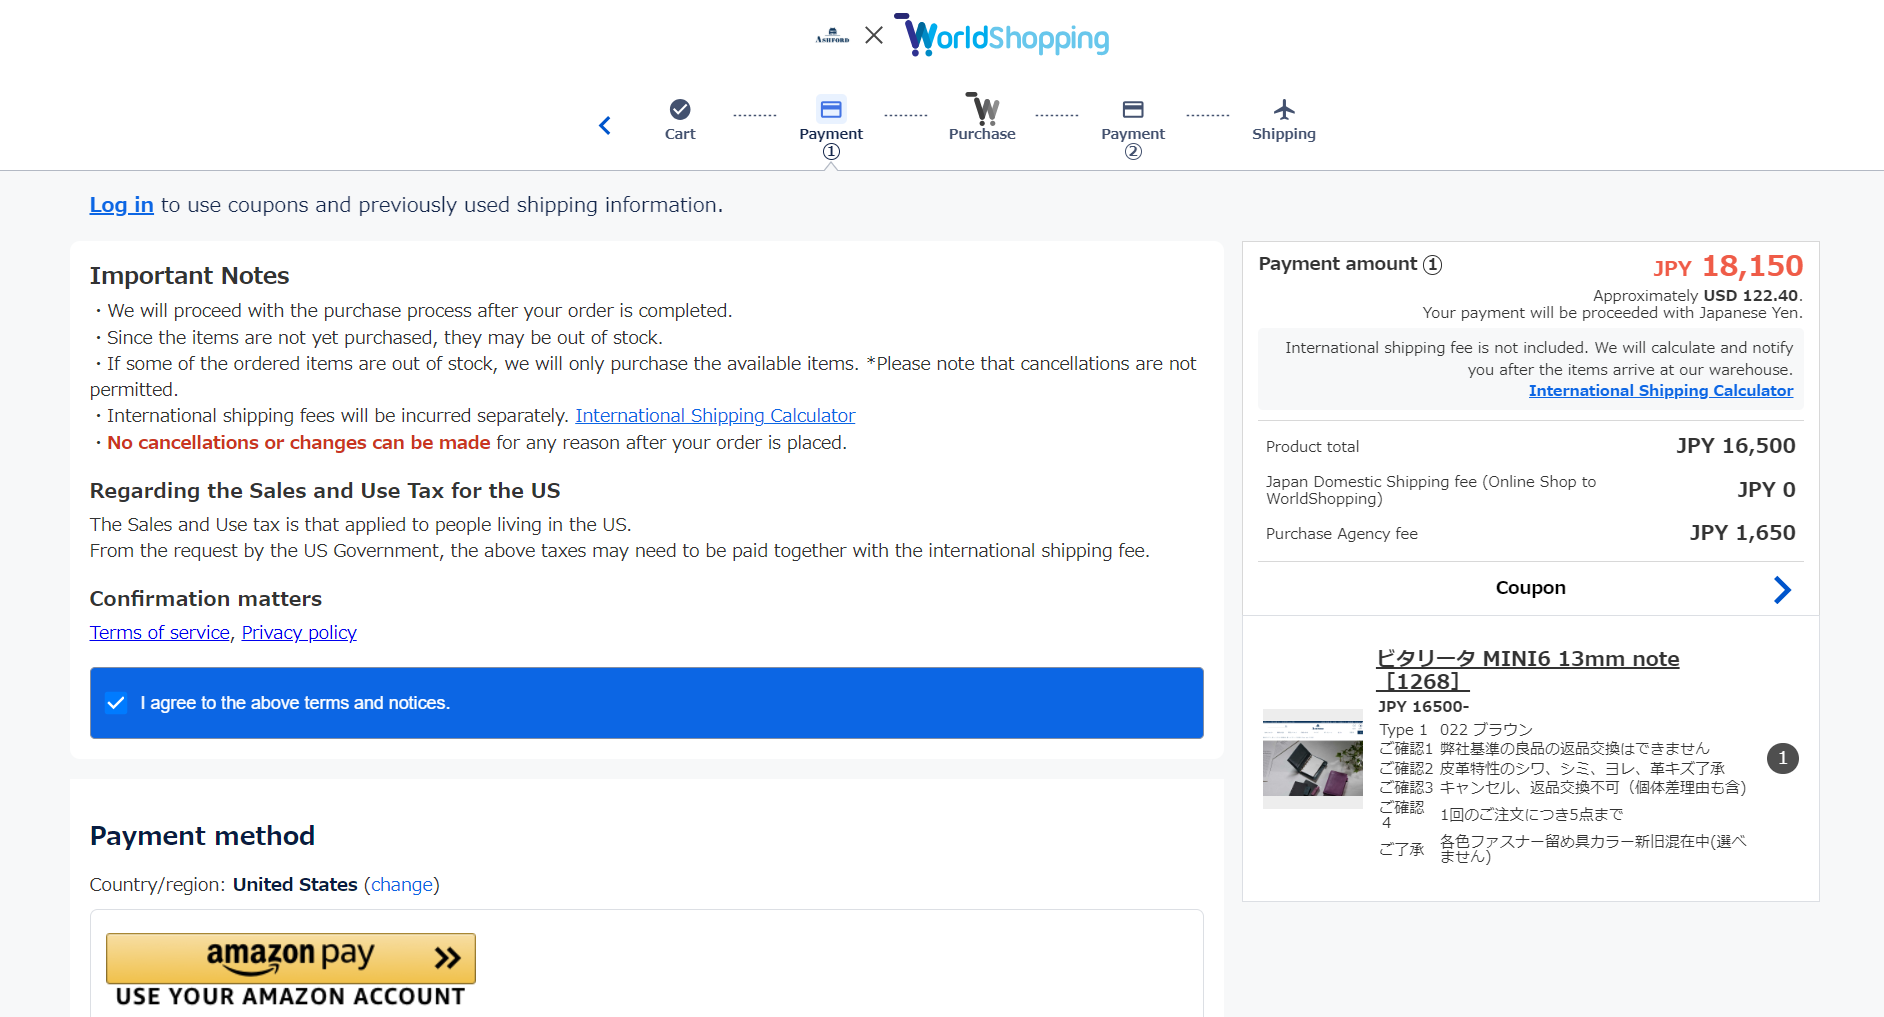Click the WorldShopping logo
This screenshot has height=1017, width=1884.
(1003, 37)
